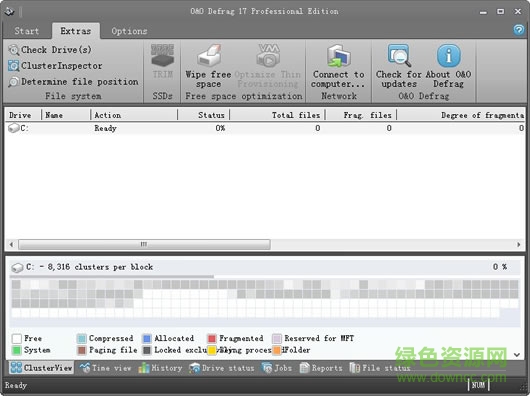Sort by the Drive column header
The image size is (530, 396).
click(x=23, y=115)
